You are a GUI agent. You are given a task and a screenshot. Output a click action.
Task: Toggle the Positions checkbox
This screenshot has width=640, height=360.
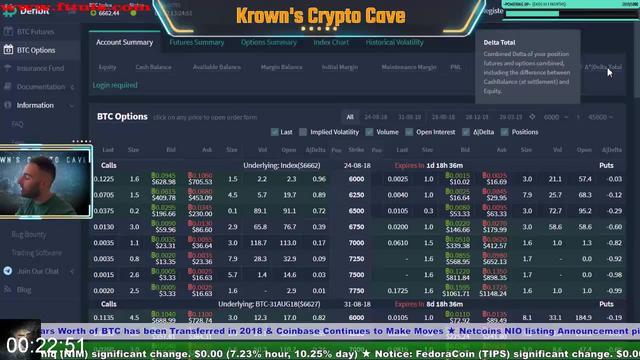click(505, 132)
